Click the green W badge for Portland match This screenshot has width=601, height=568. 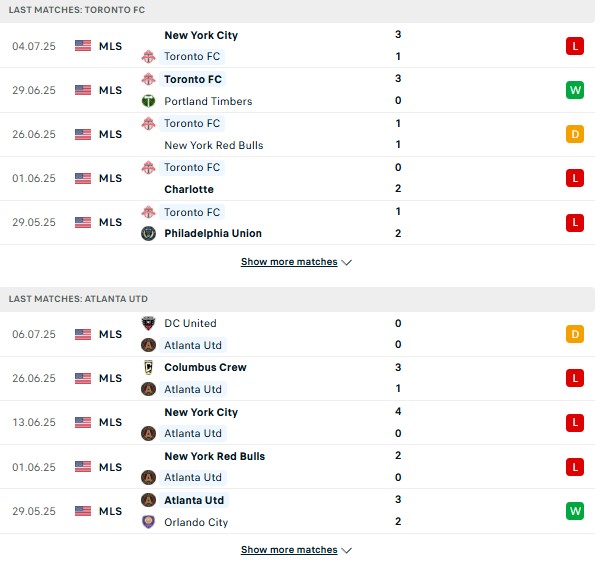click(x=574, y=90)
